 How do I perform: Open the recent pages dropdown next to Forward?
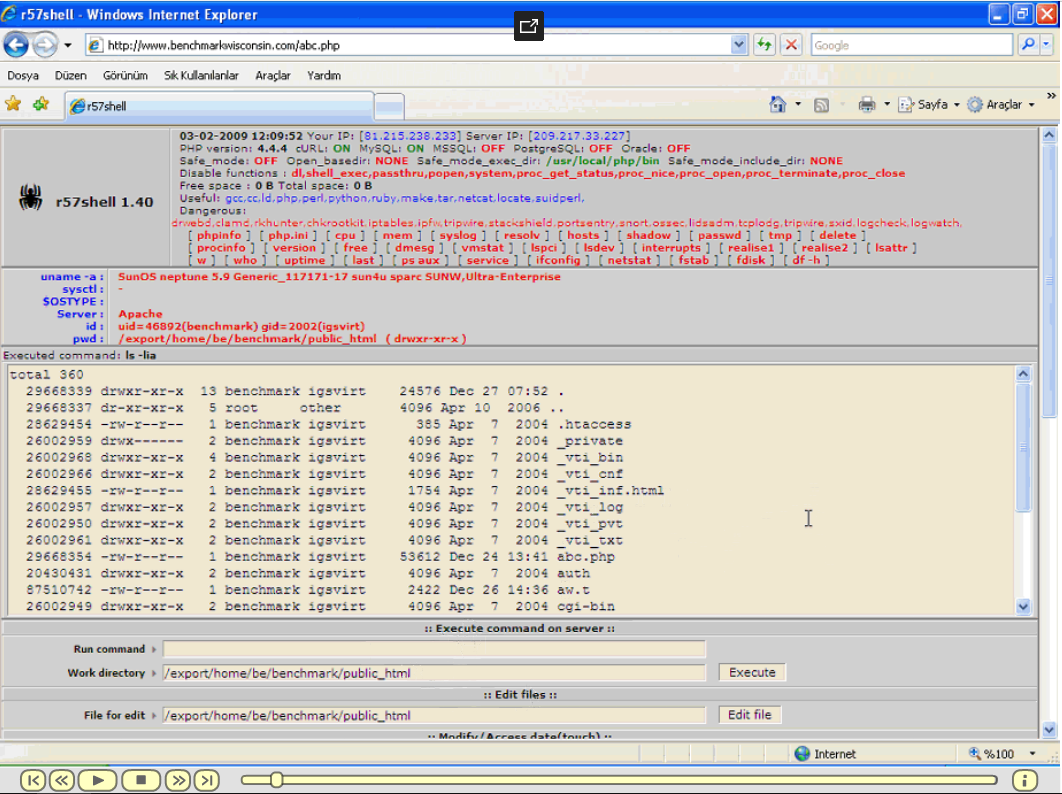(x=68, y=45)
